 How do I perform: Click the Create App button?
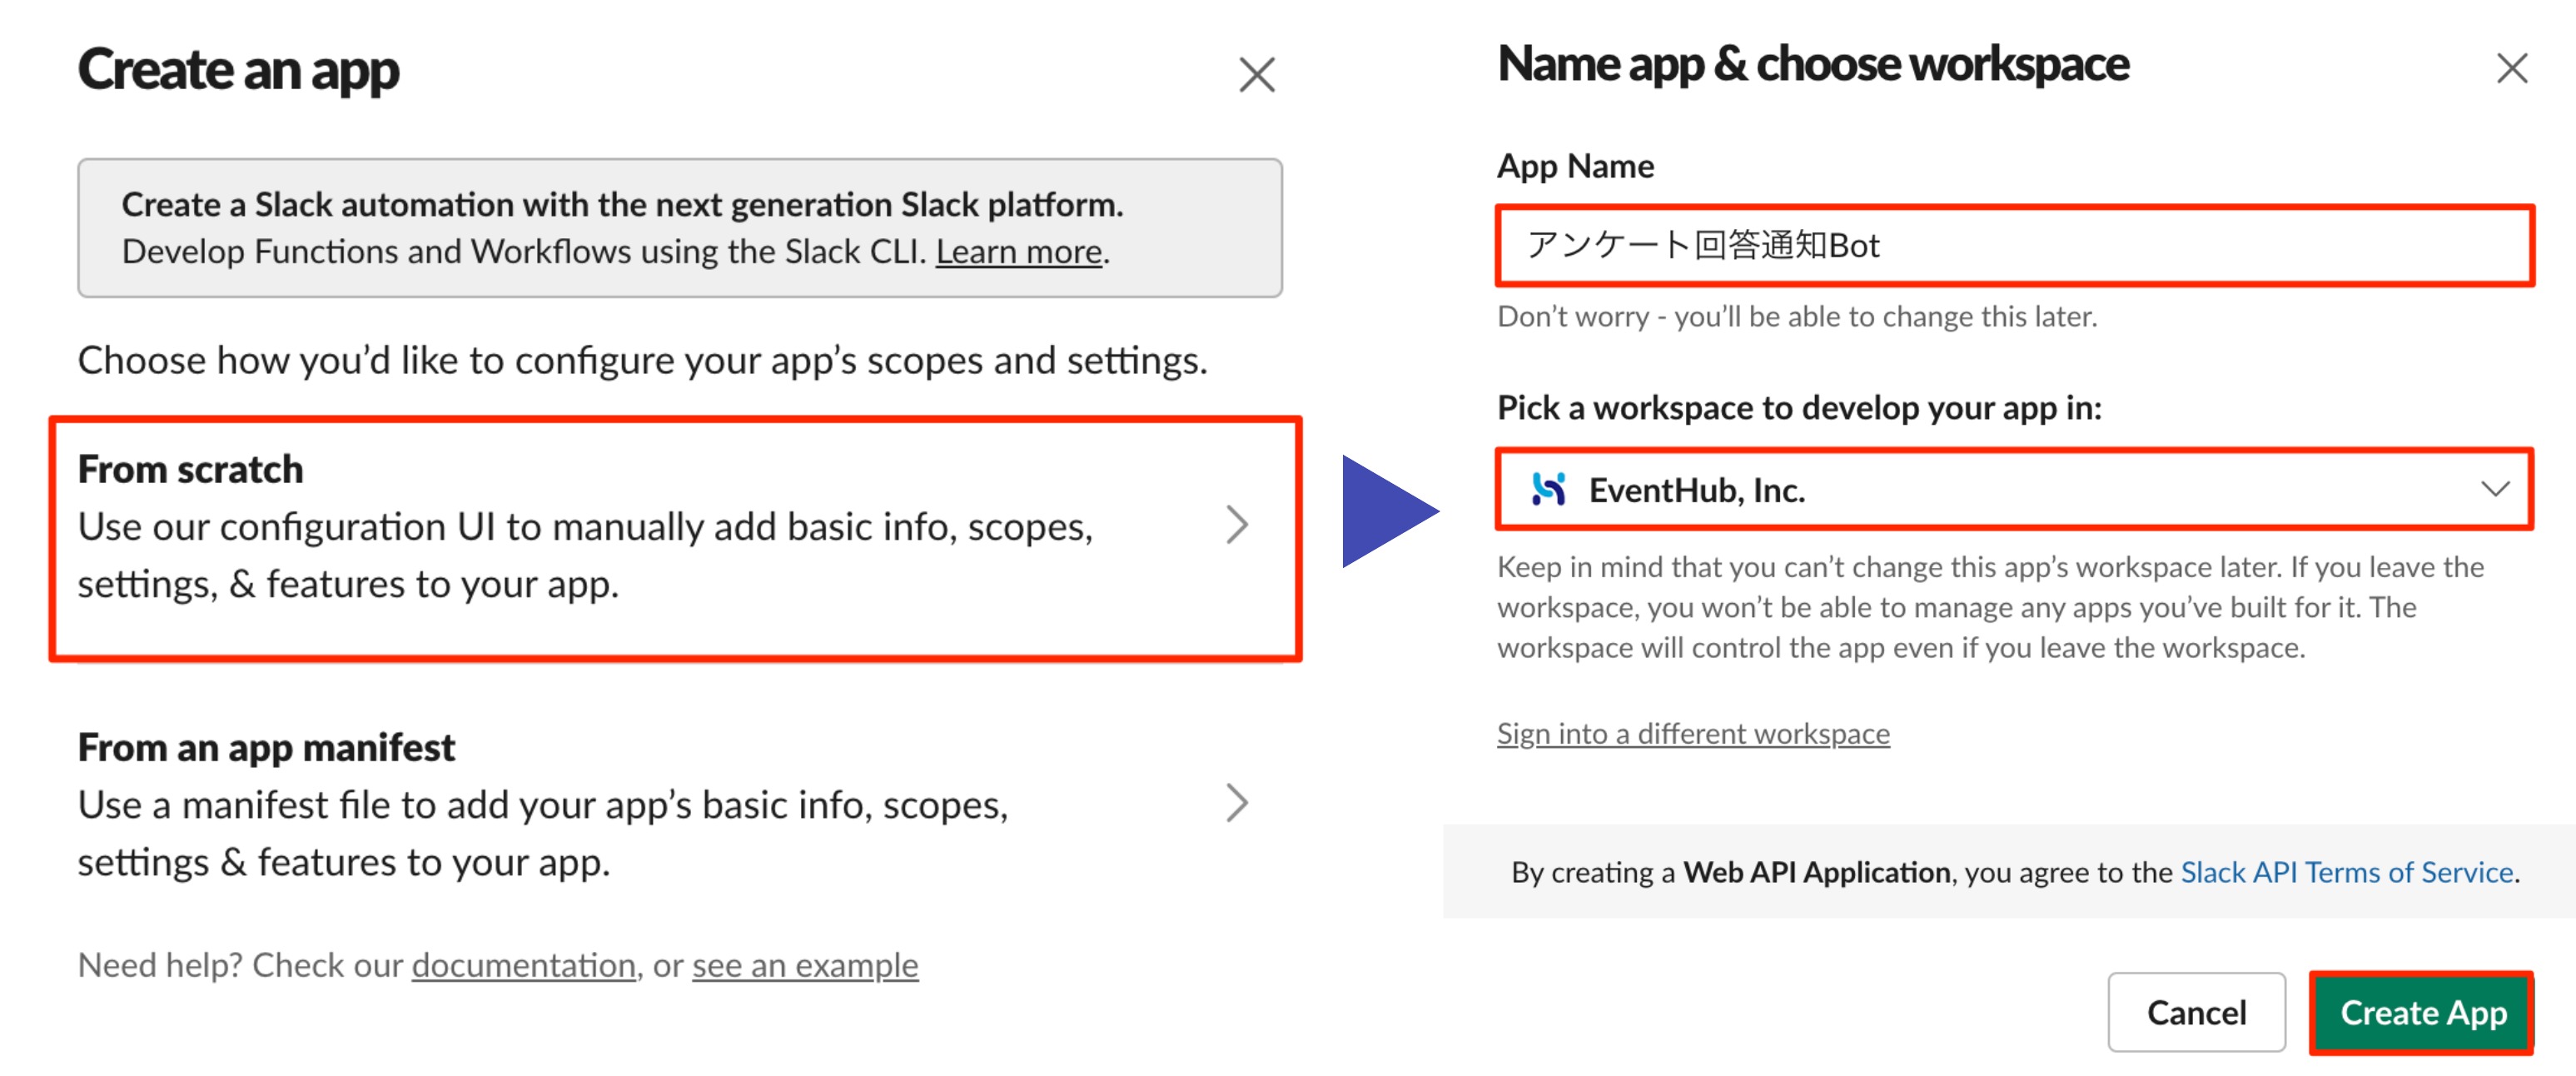click(x=2421, y=1012)
